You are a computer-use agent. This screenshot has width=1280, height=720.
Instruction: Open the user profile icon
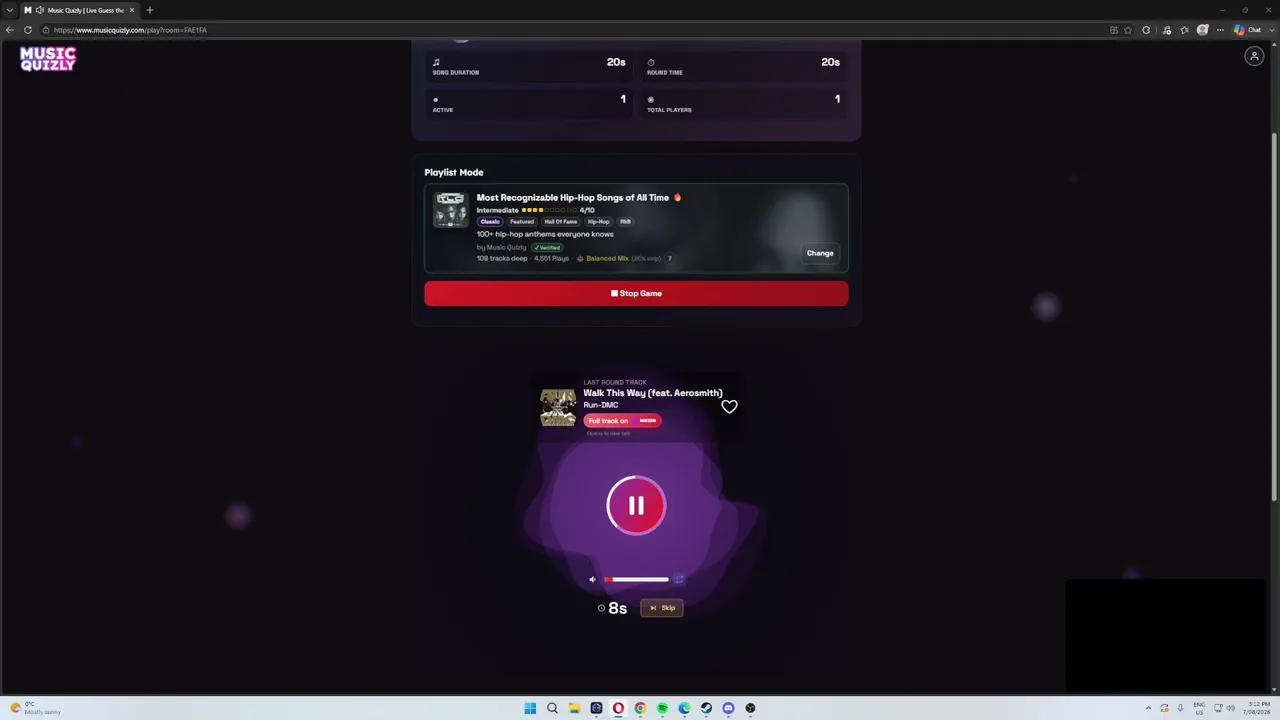point(1254,57)
